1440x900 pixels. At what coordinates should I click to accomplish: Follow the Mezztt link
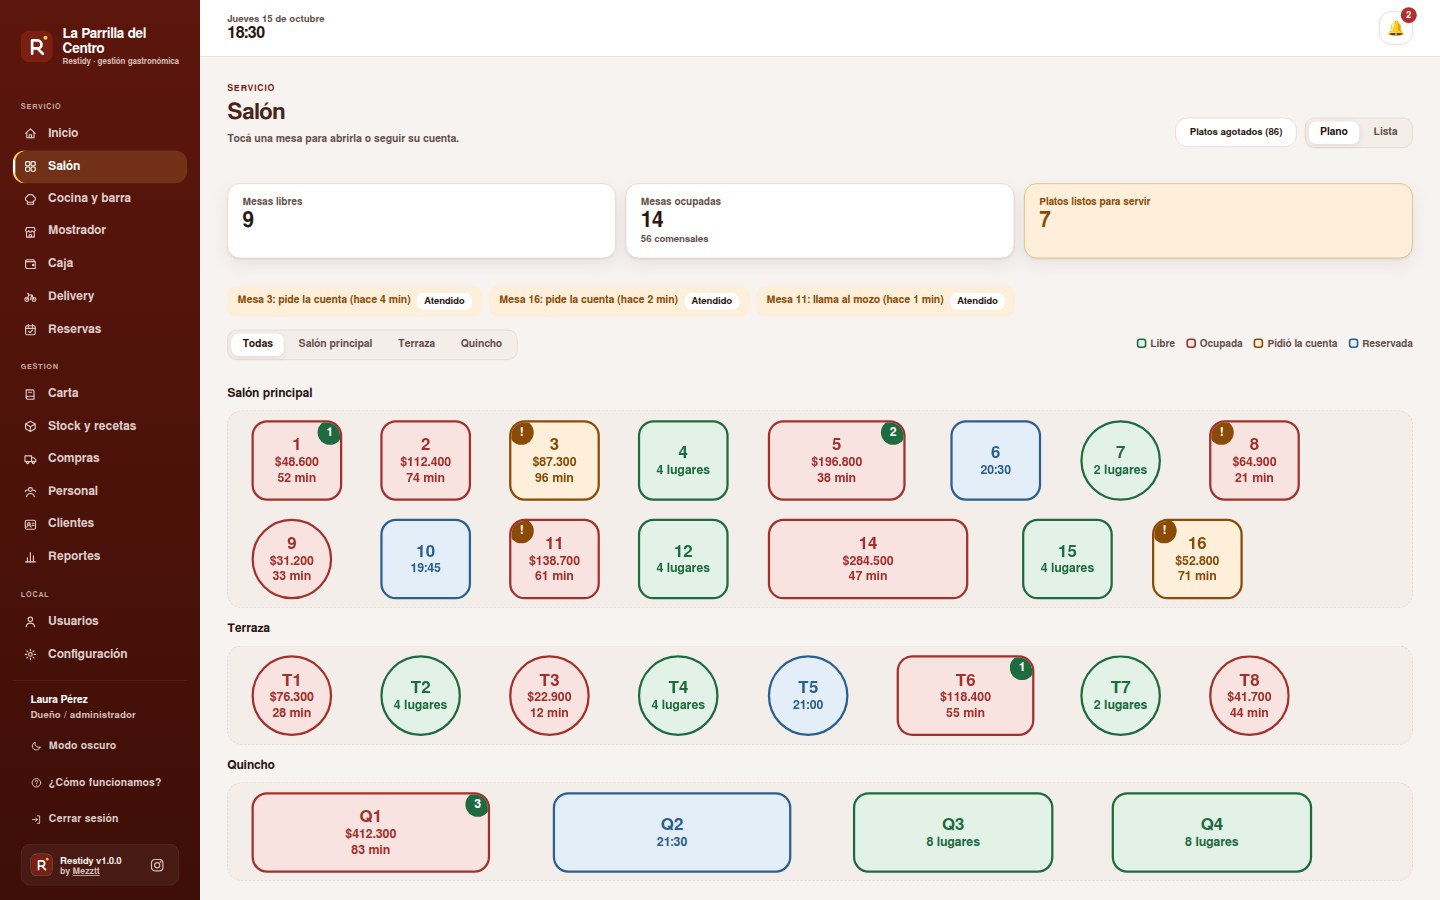click(x=86, y=872)
